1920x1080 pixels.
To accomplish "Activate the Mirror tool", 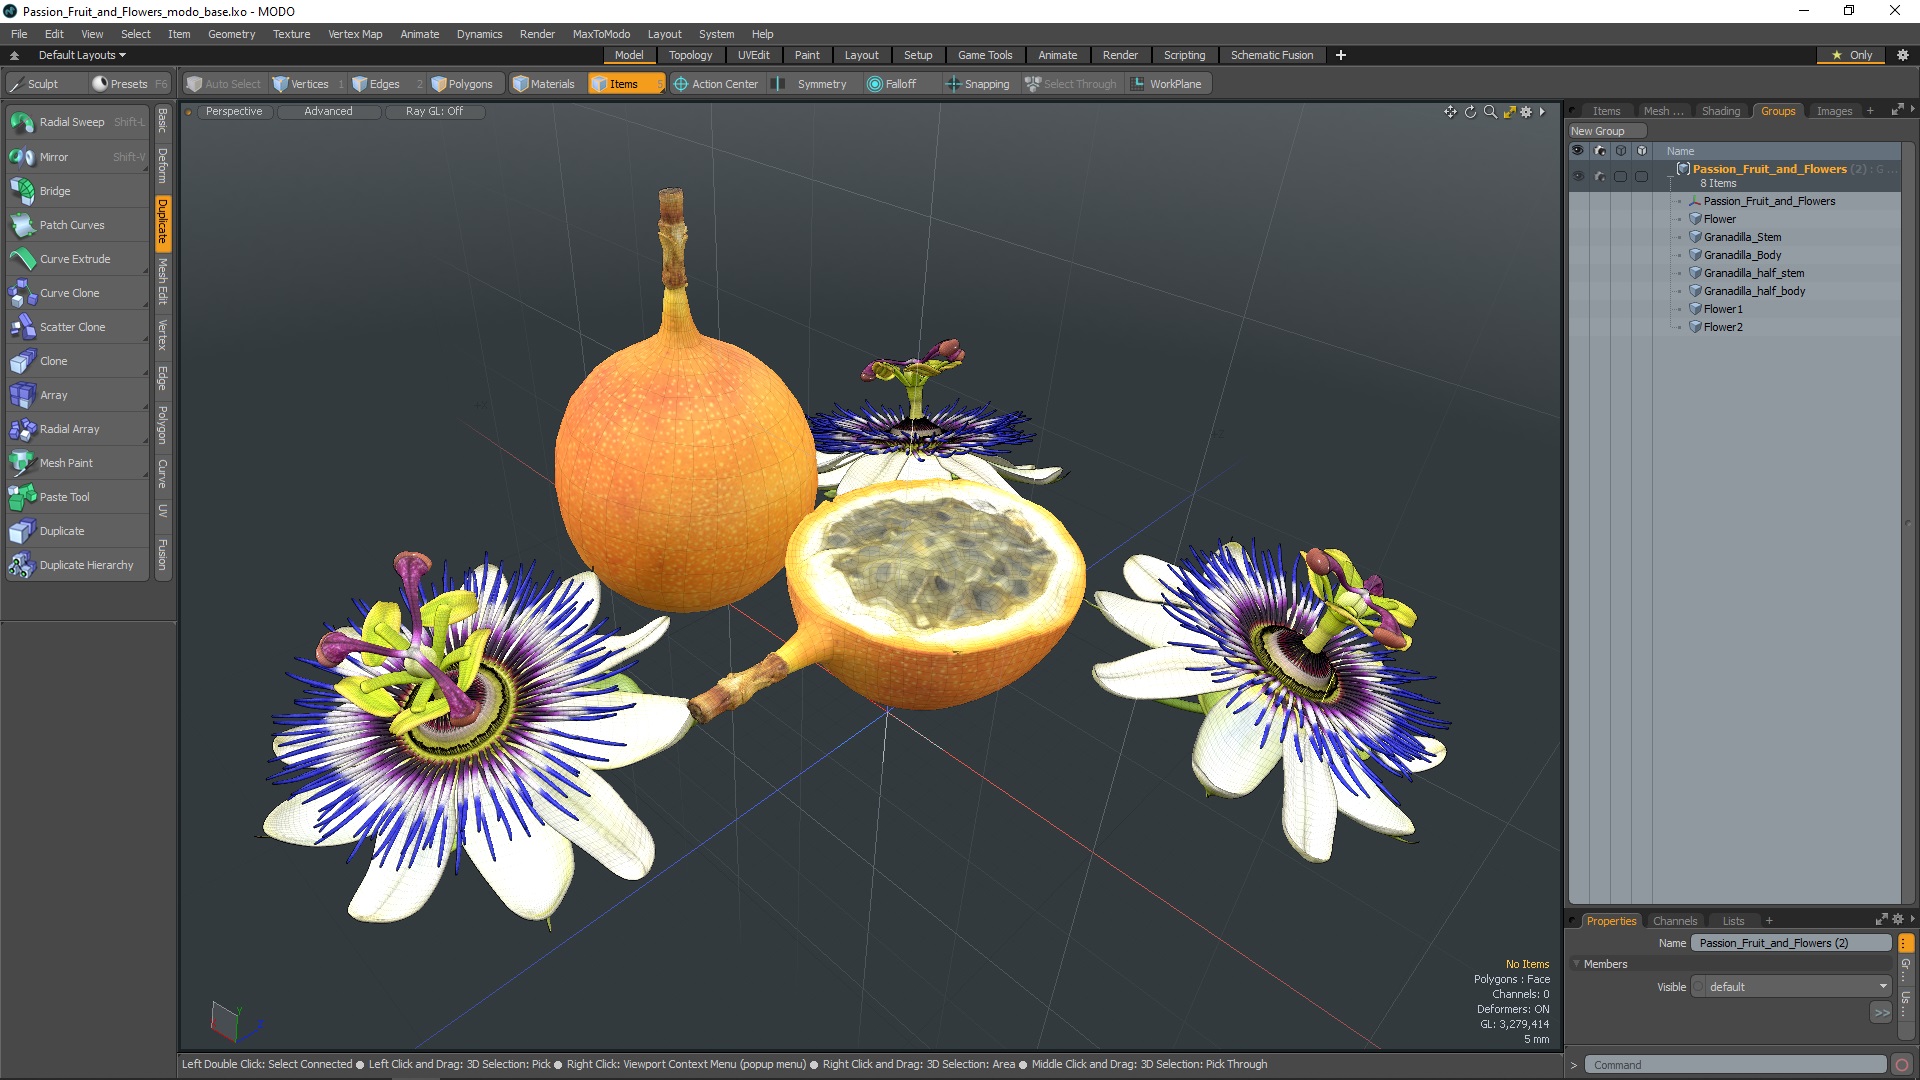I will [x=54, y=157].
